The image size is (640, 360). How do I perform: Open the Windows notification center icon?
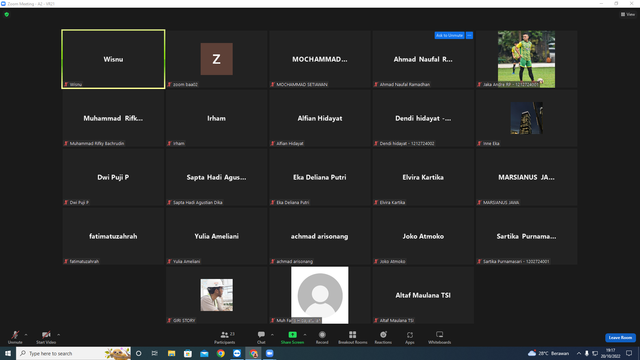pos(629,353)
